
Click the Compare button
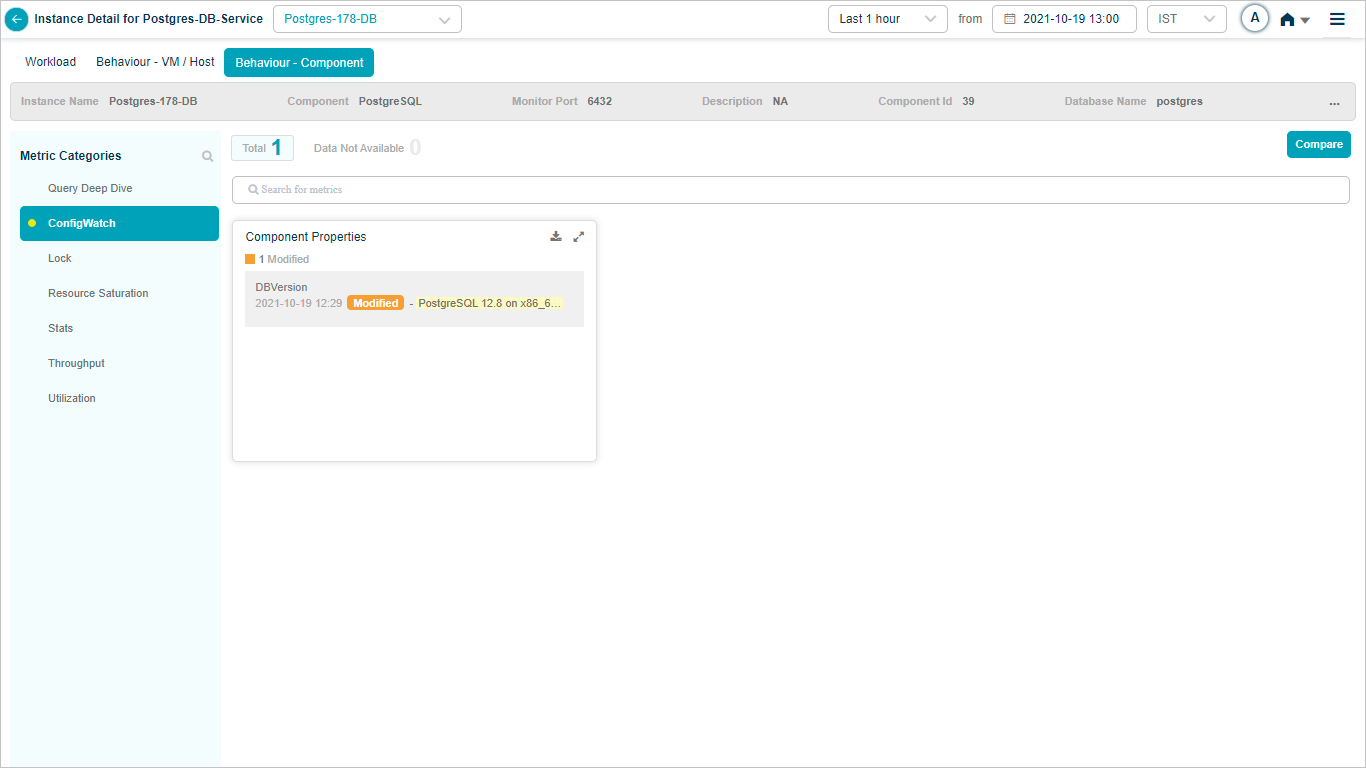click(1318, 145)
